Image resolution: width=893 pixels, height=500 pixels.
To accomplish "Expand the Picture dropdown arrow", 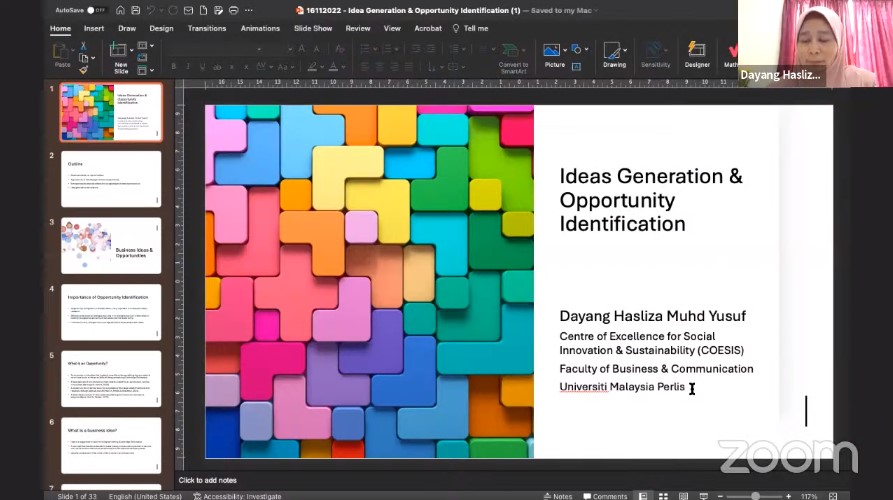I will tap(565, 50).
